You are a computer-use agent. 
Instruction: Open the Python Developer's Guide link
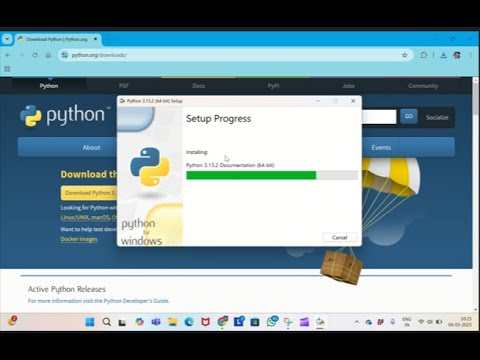(x=136, y=301)
